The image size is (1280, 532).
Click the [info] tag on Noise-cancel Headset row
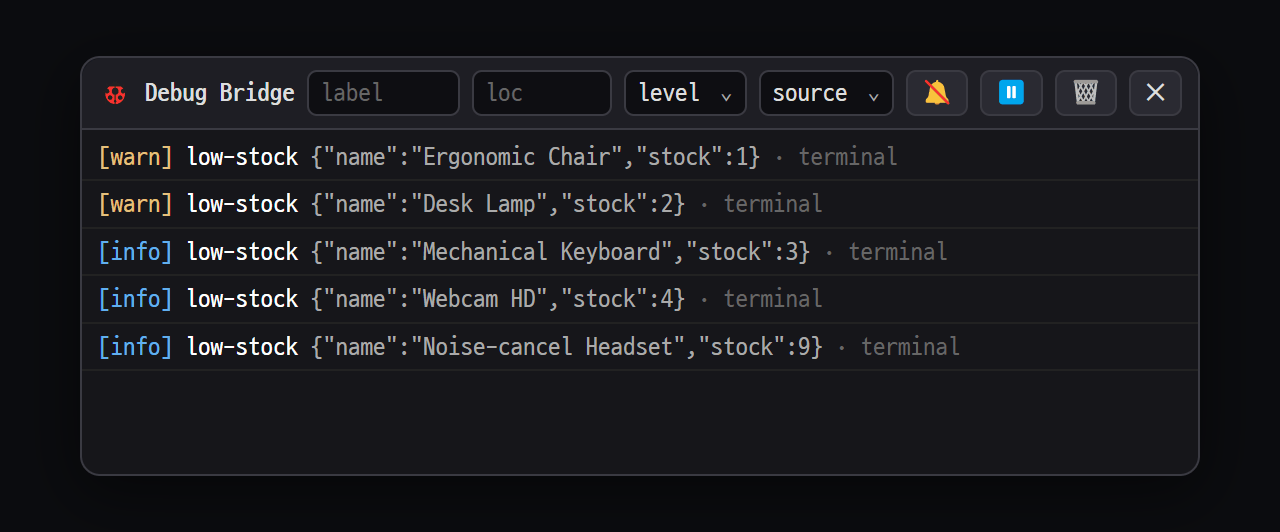point(136,347)
